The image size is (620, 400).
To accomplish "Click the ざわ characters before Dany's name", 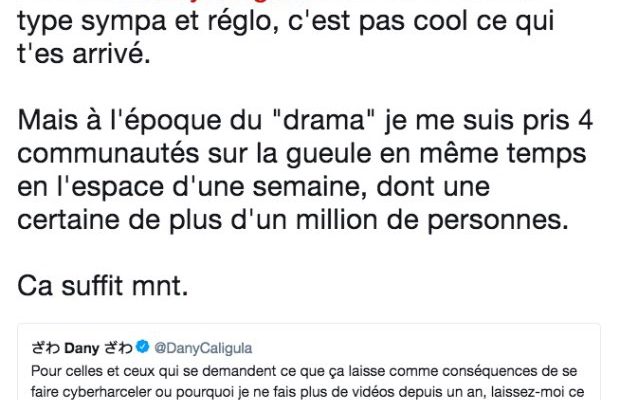I will [46, 348].
